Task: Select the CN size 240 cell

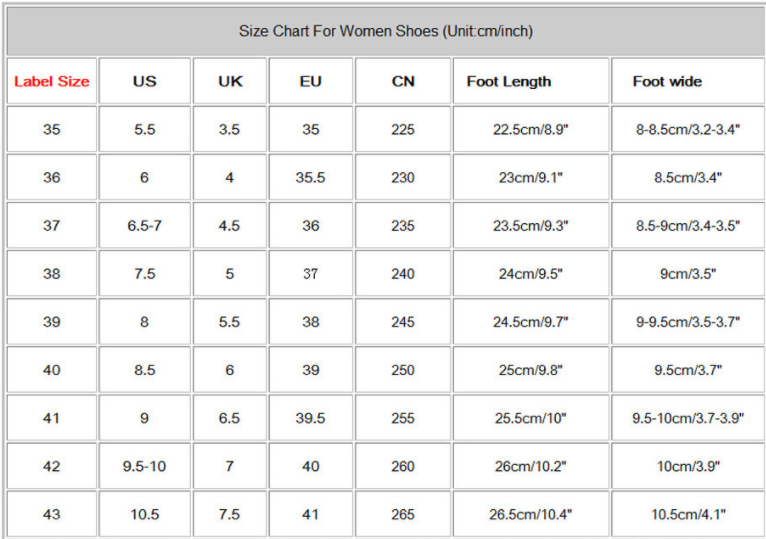Action: click(x=403, y=274)
